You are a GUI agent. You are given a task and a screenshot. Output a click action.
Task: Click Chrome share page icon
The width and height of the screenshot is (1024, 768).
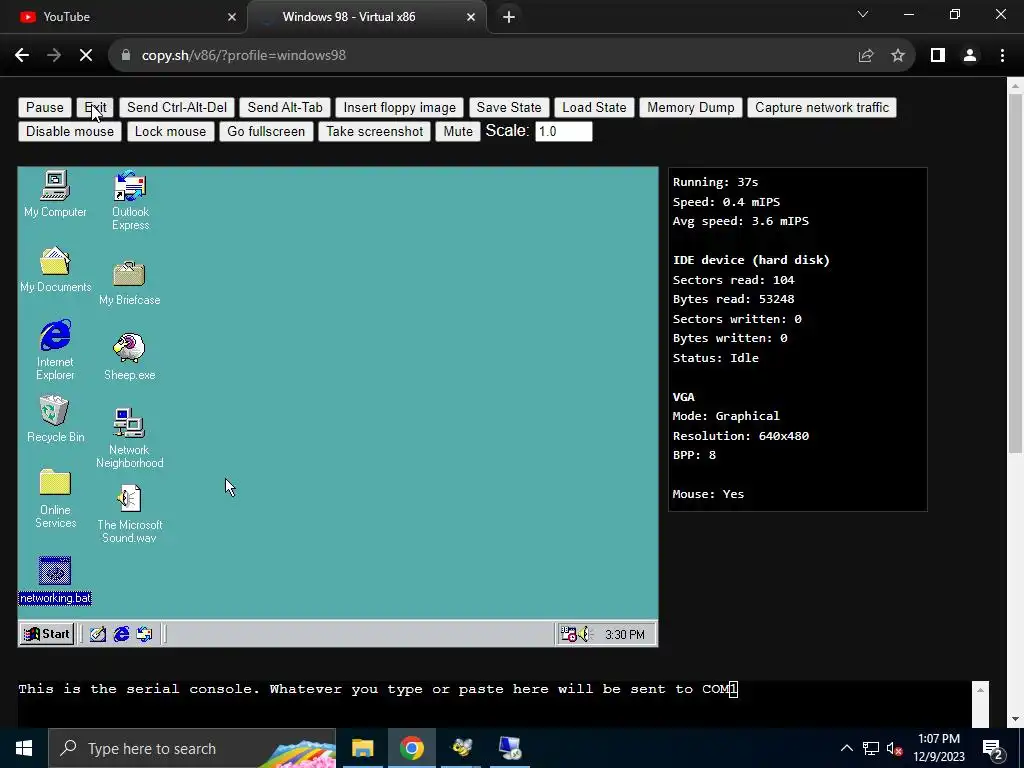coord(866,56)
